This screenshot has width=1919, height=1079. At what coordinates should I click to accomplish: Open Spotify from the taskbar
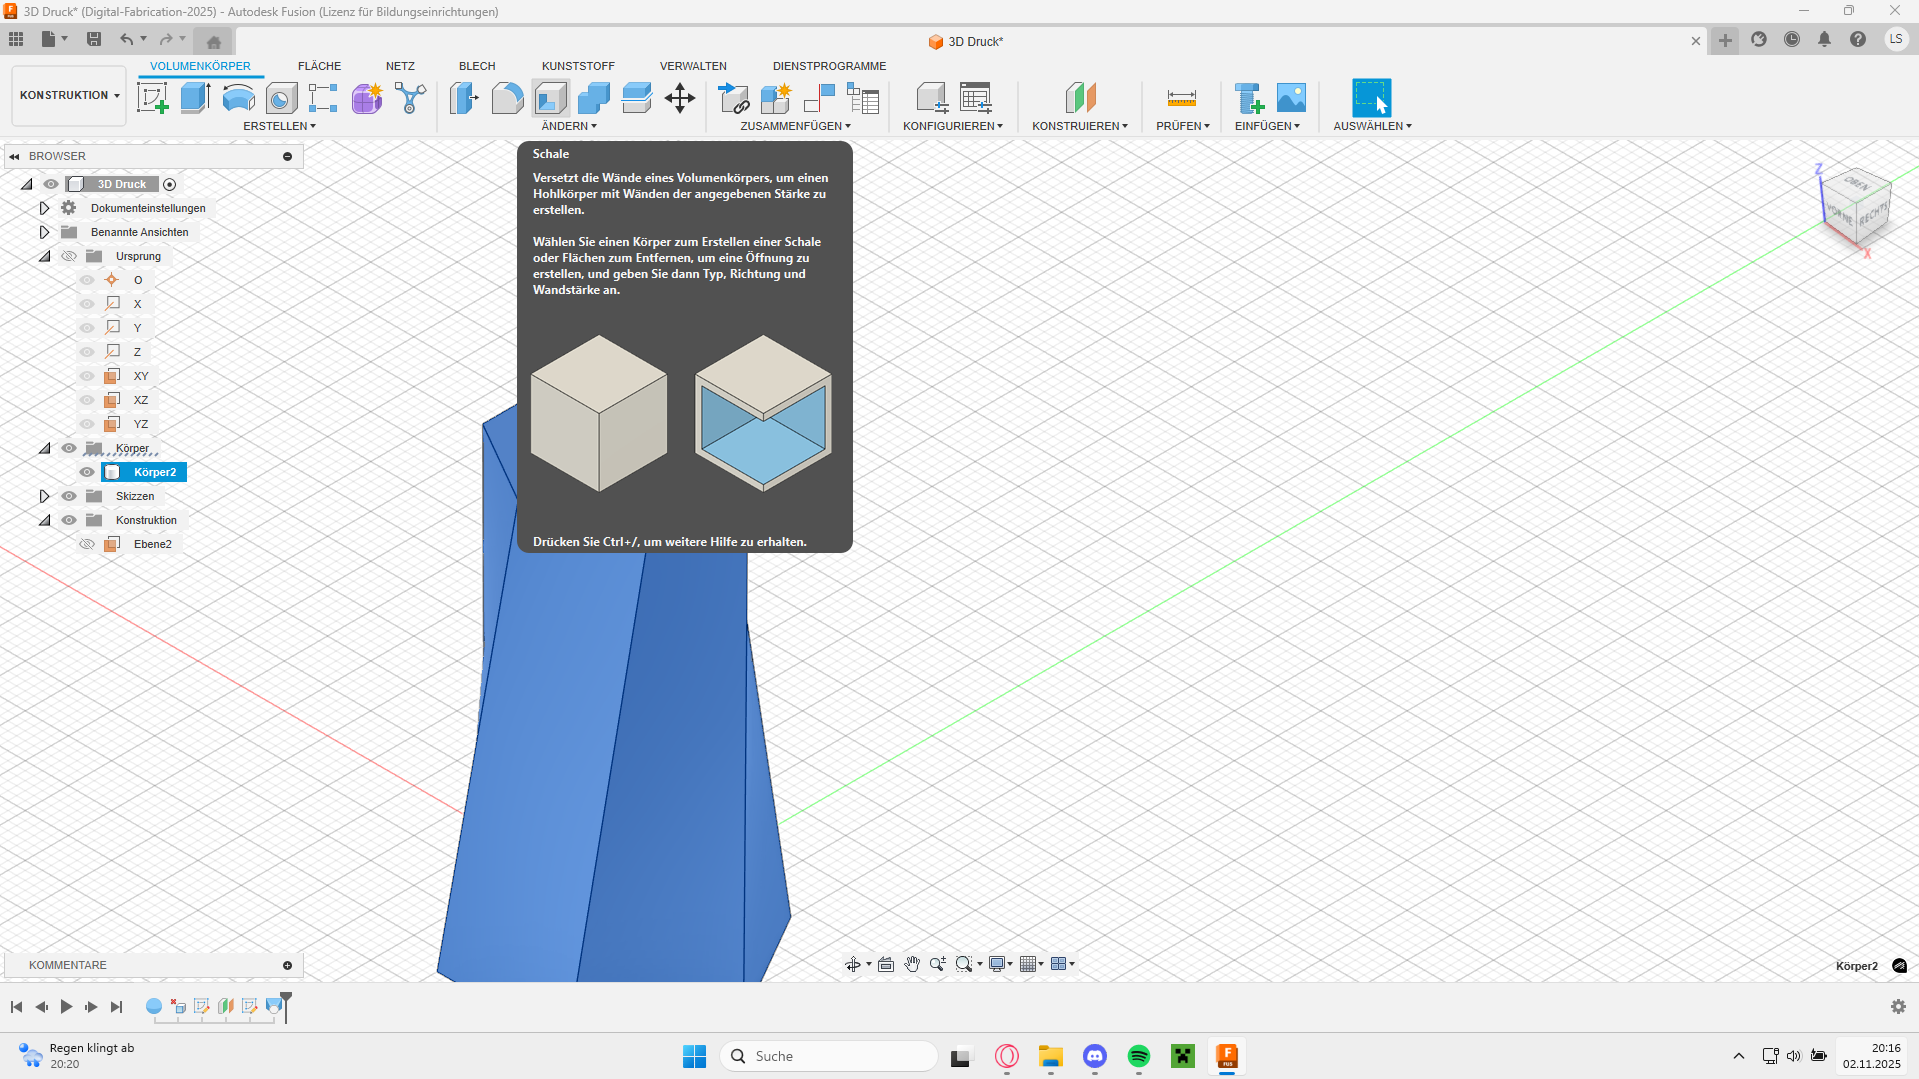tap(1138, 1056)
